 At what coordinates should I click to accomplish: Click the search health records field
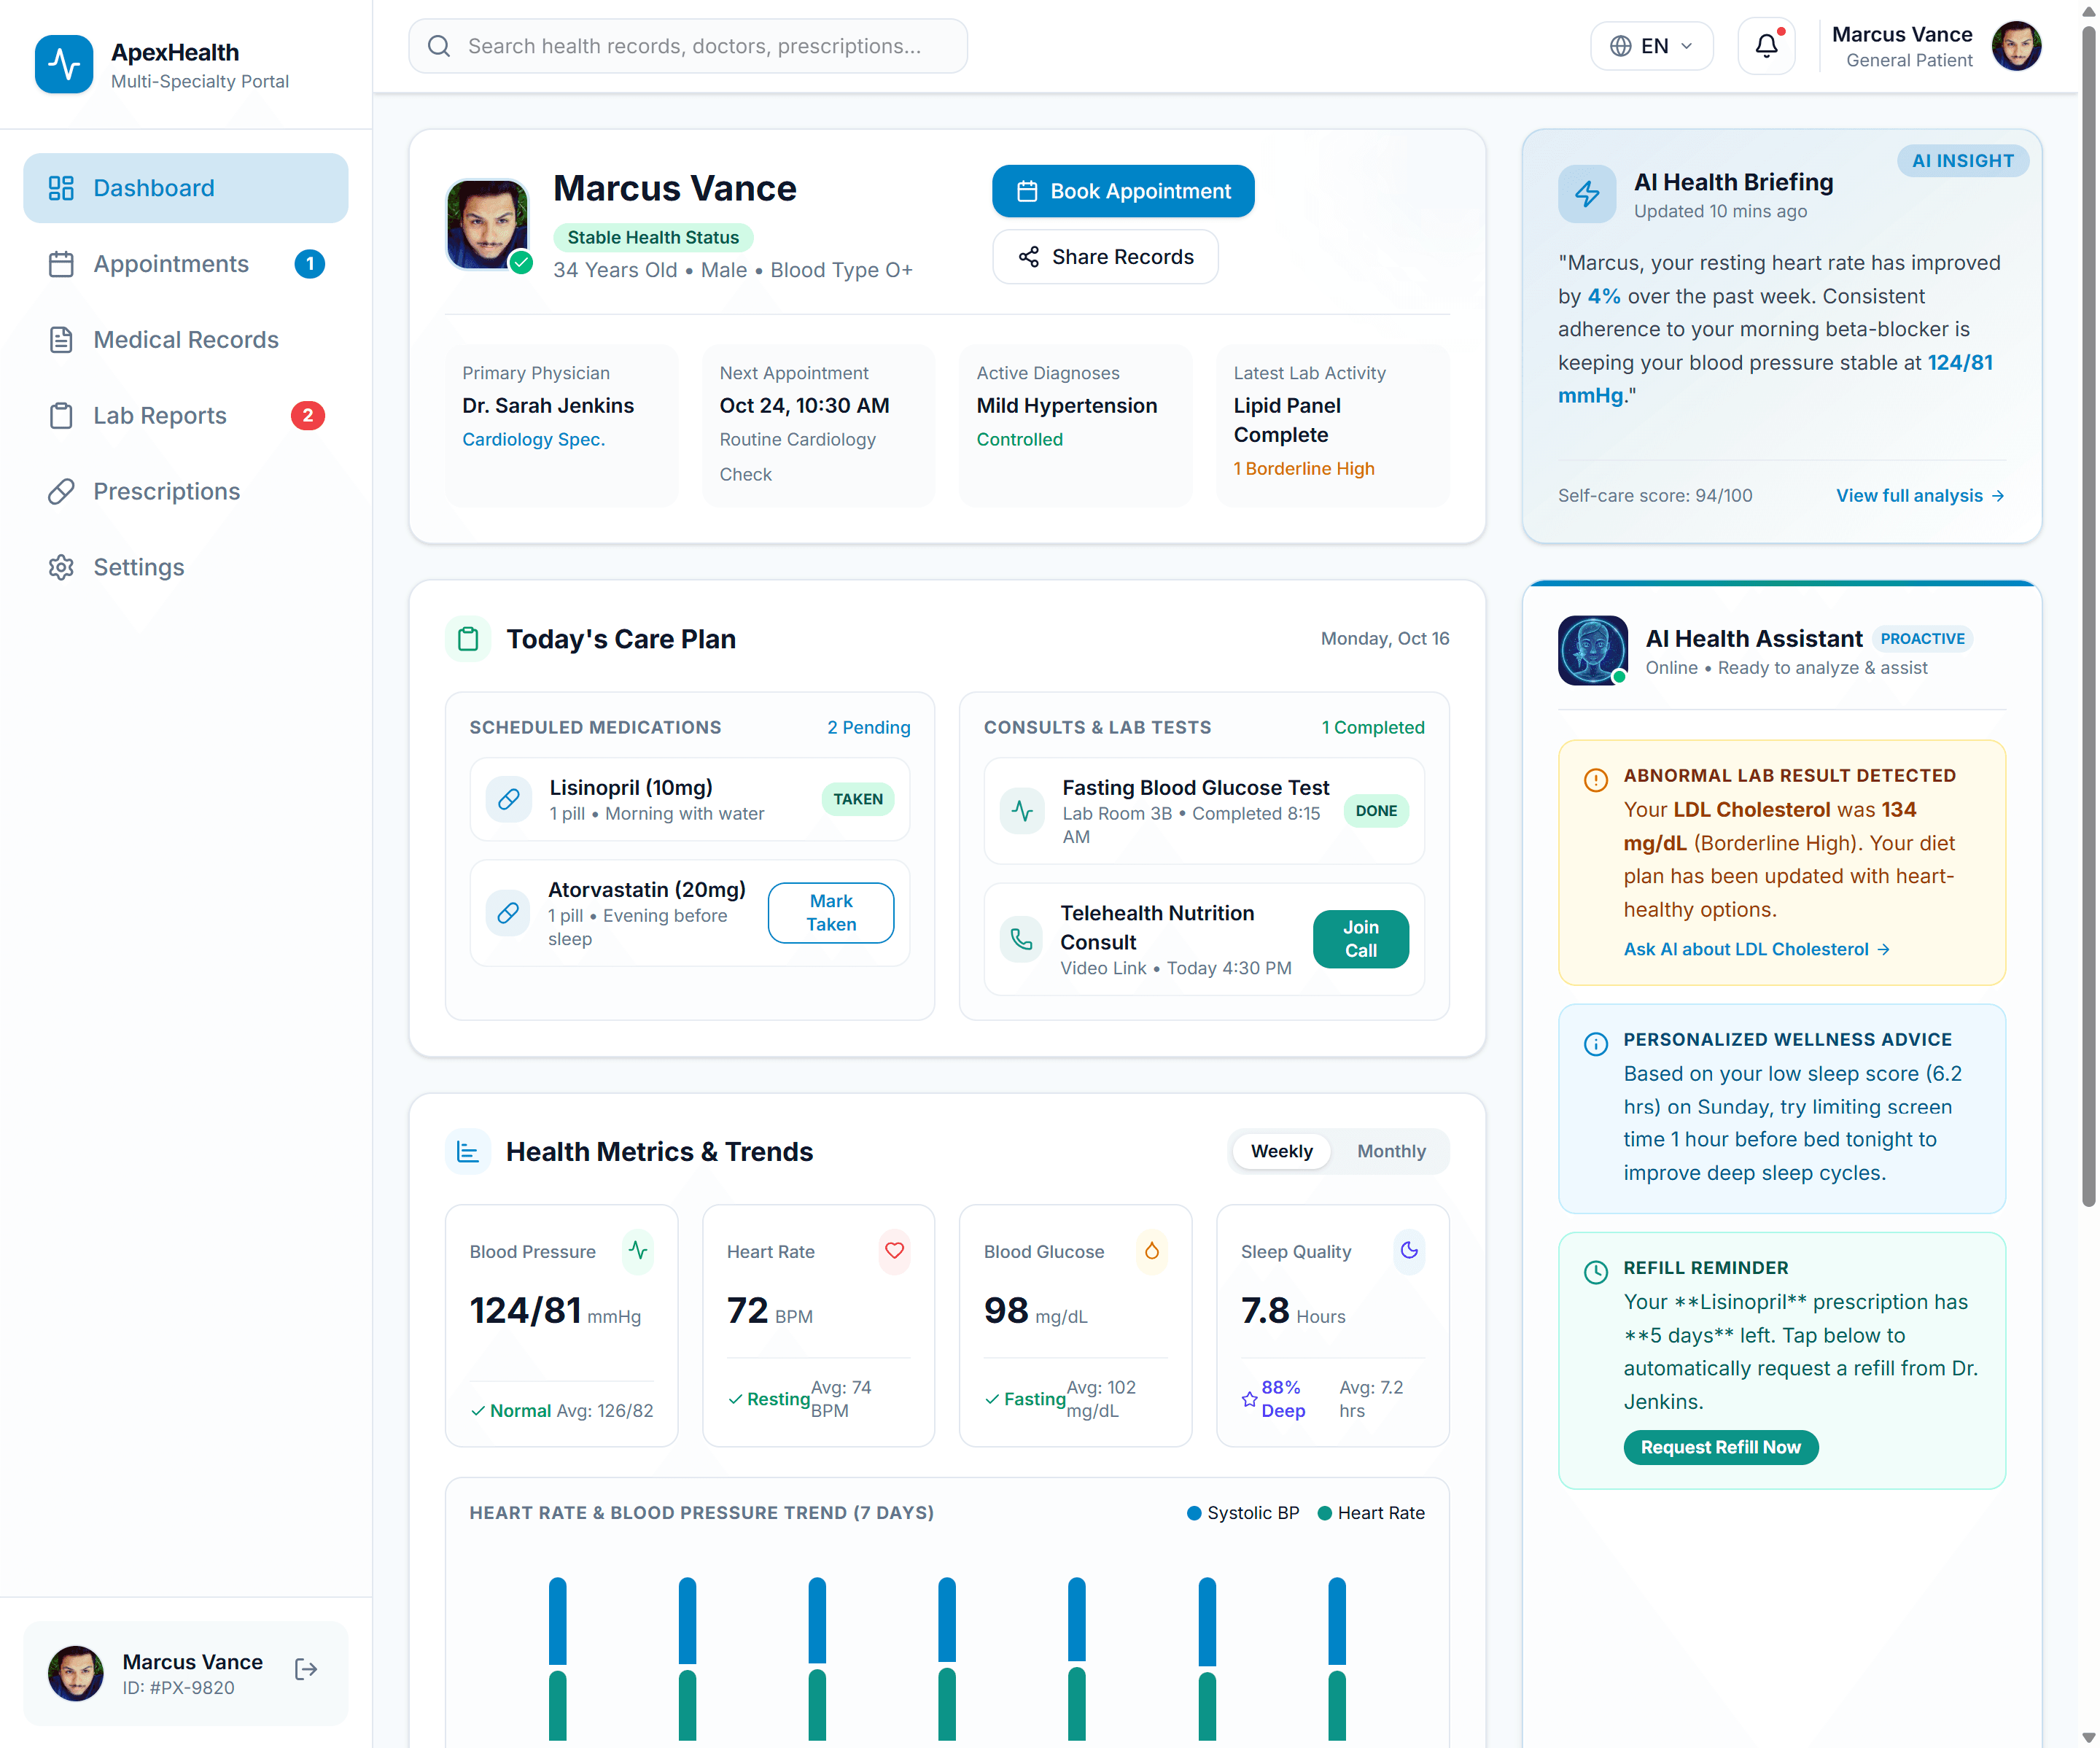point(688,46)
